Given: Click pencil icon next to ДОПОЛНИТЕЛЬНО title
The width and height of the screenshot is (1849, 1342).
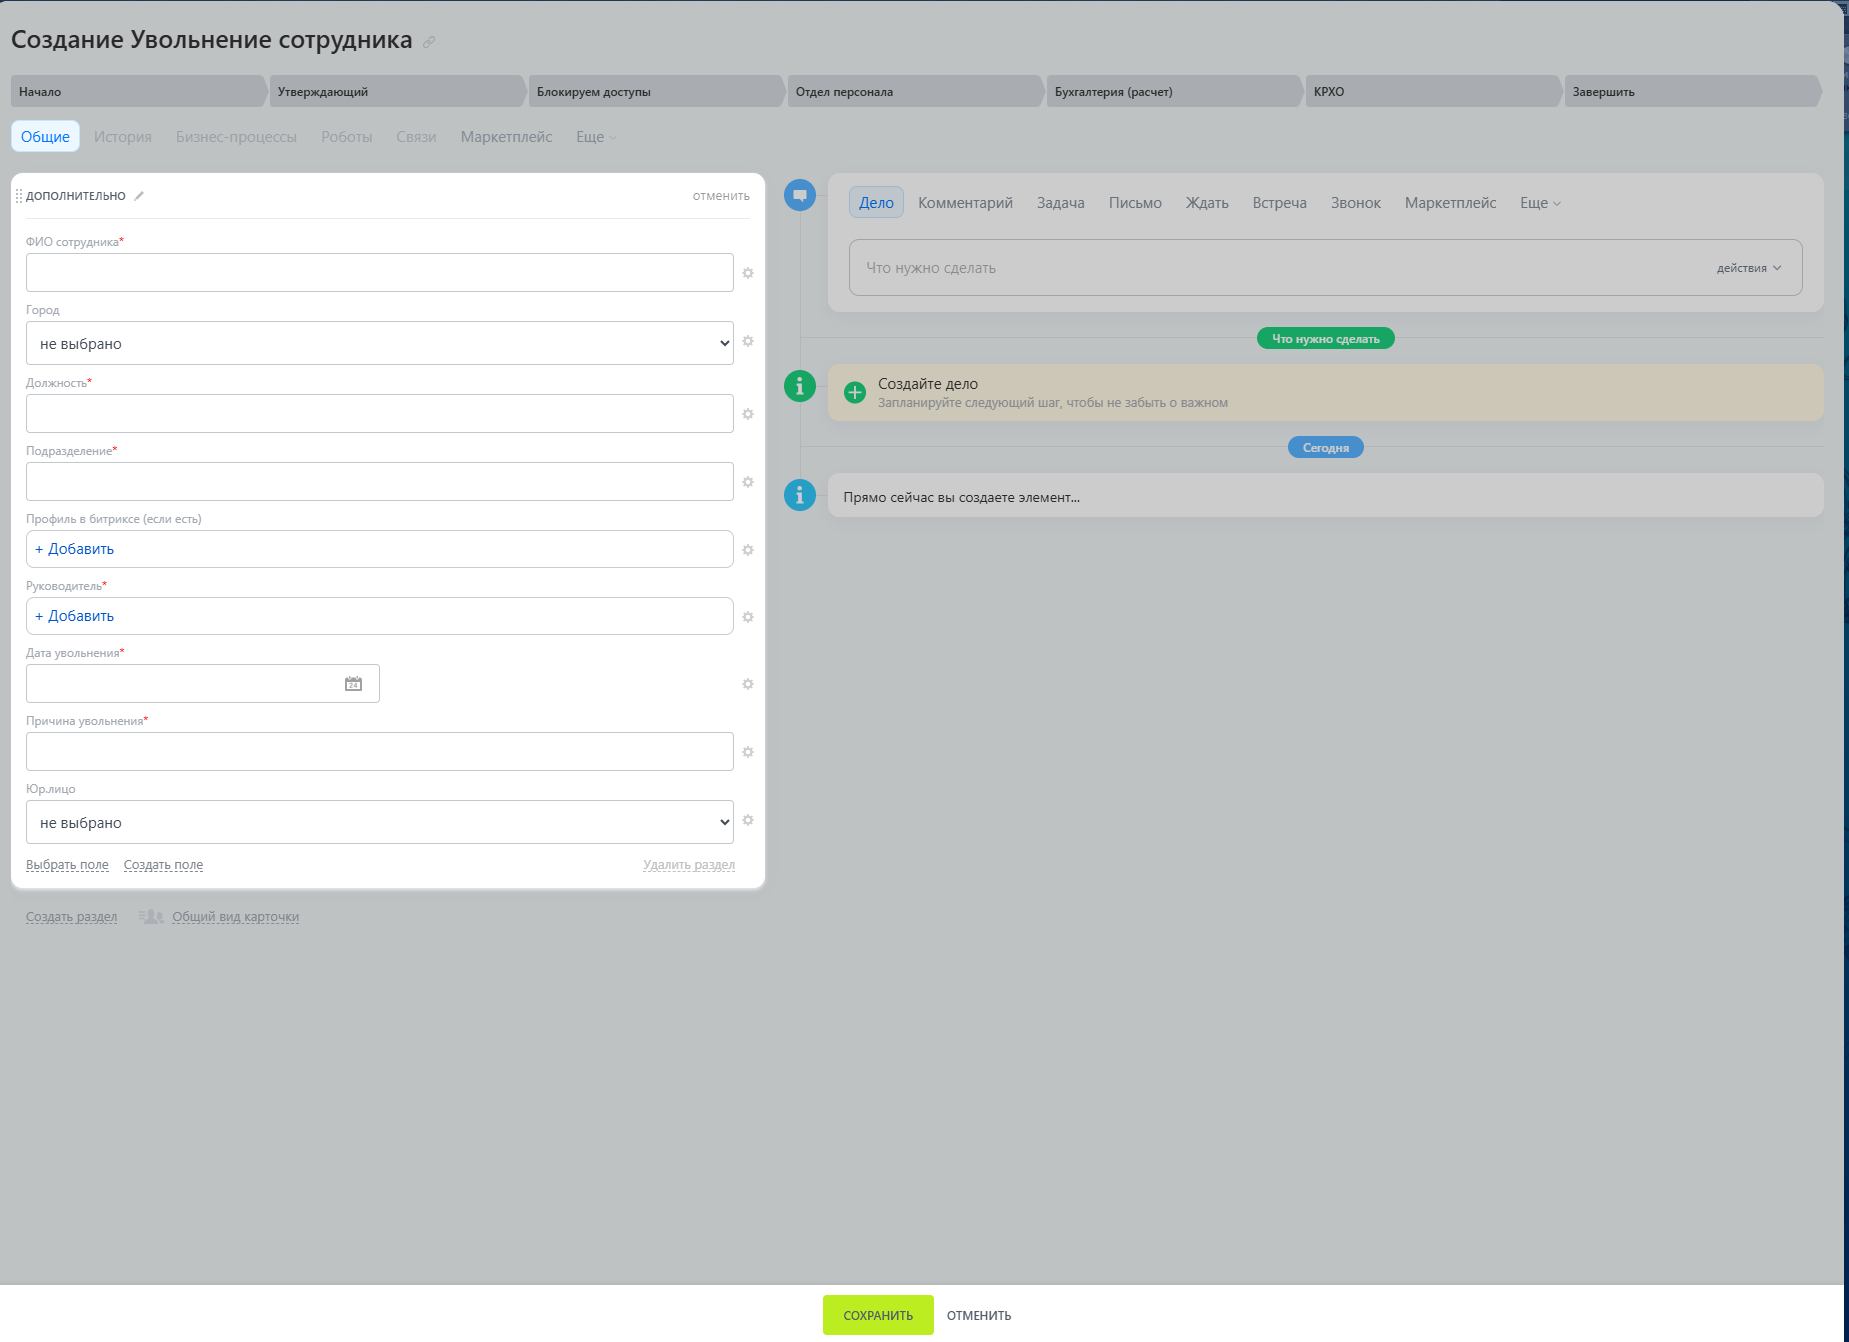Looking at the screenshot, I should (139, 196).
